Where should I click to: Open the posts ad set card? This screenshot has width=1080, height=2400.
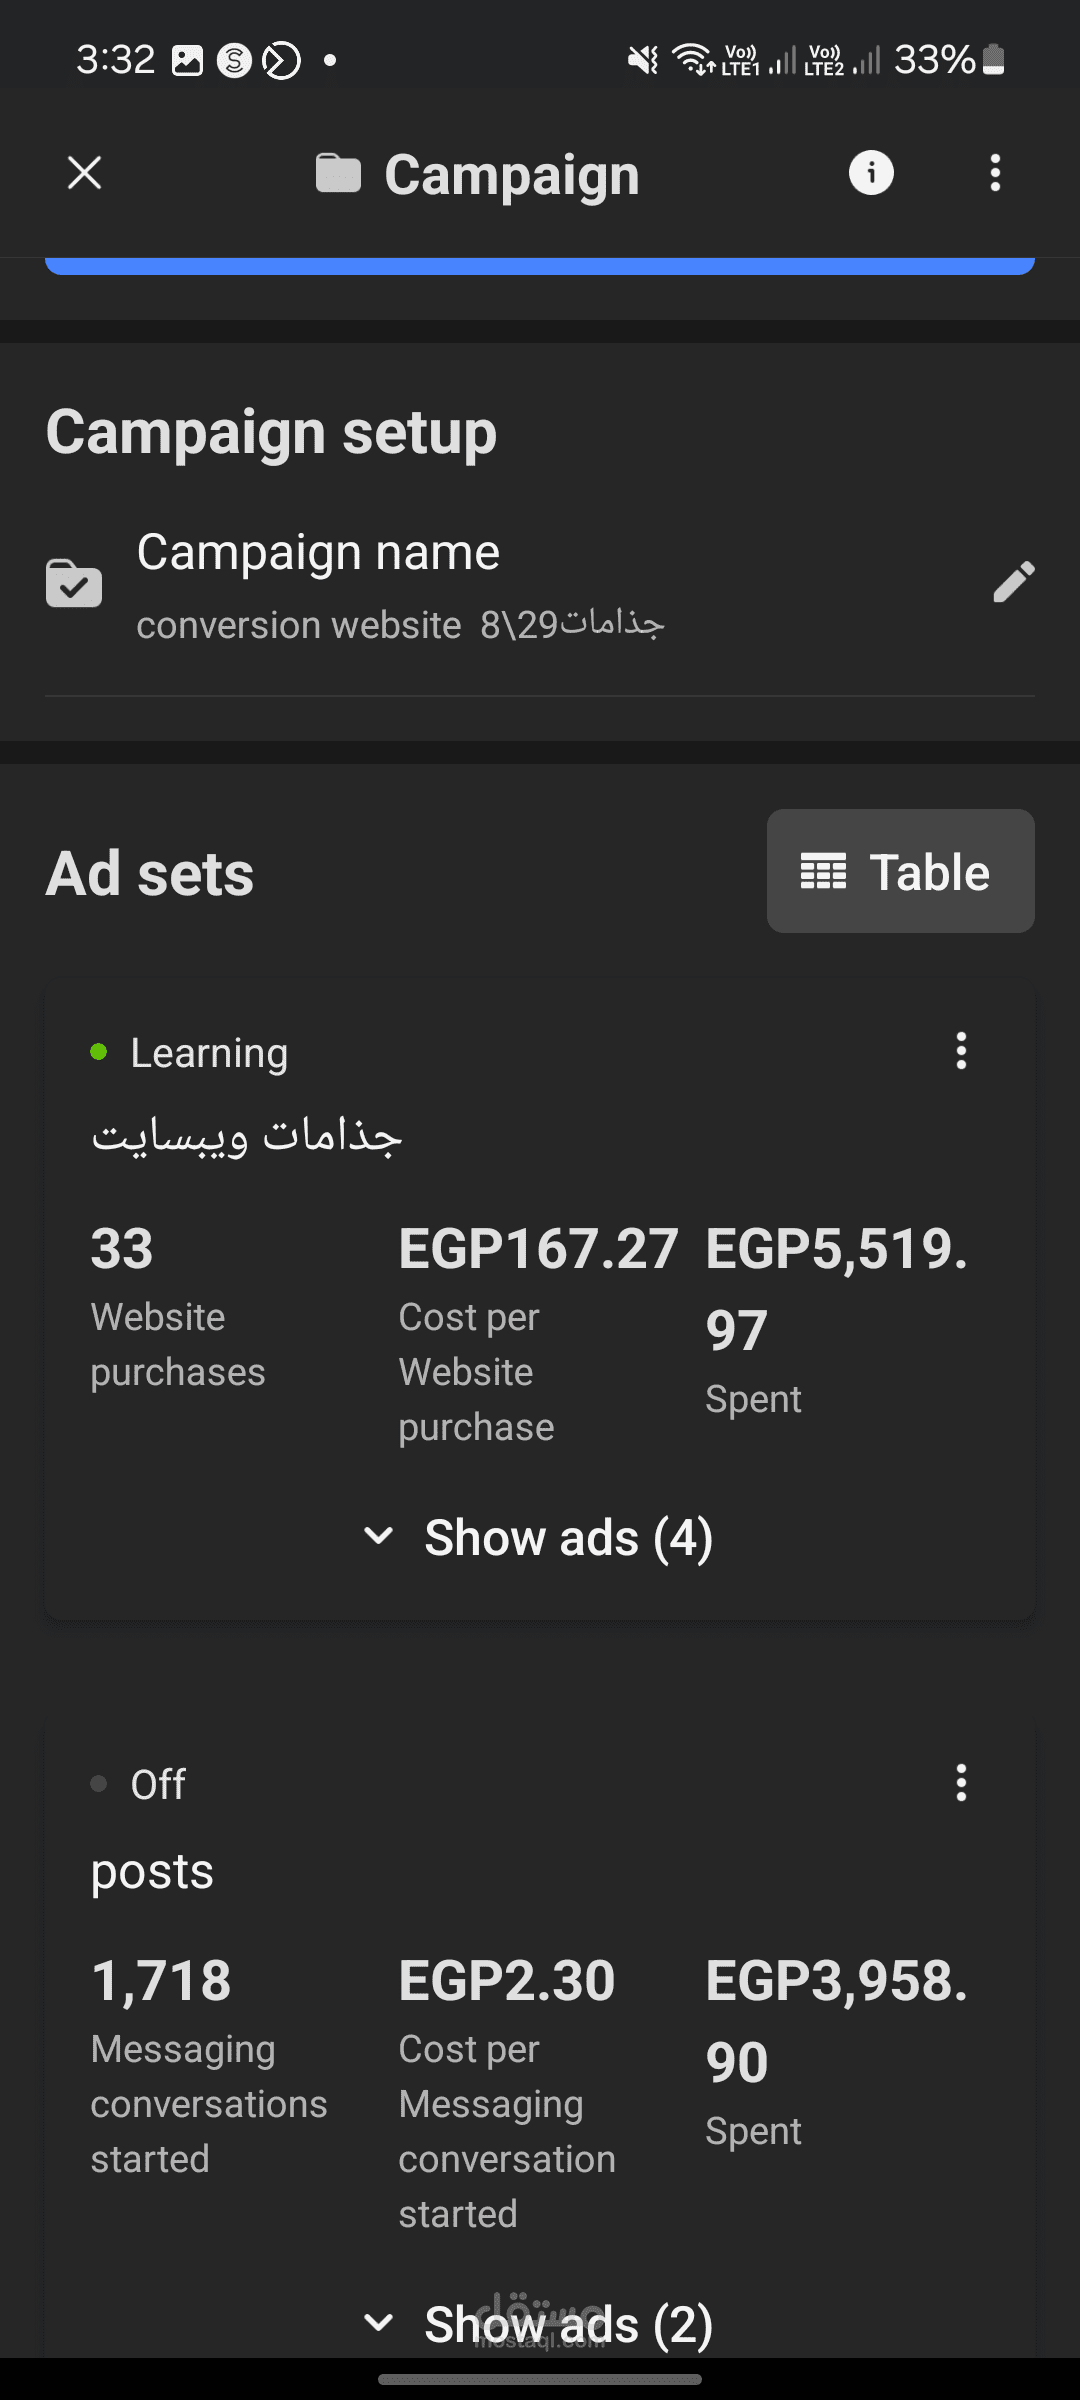152,1871
